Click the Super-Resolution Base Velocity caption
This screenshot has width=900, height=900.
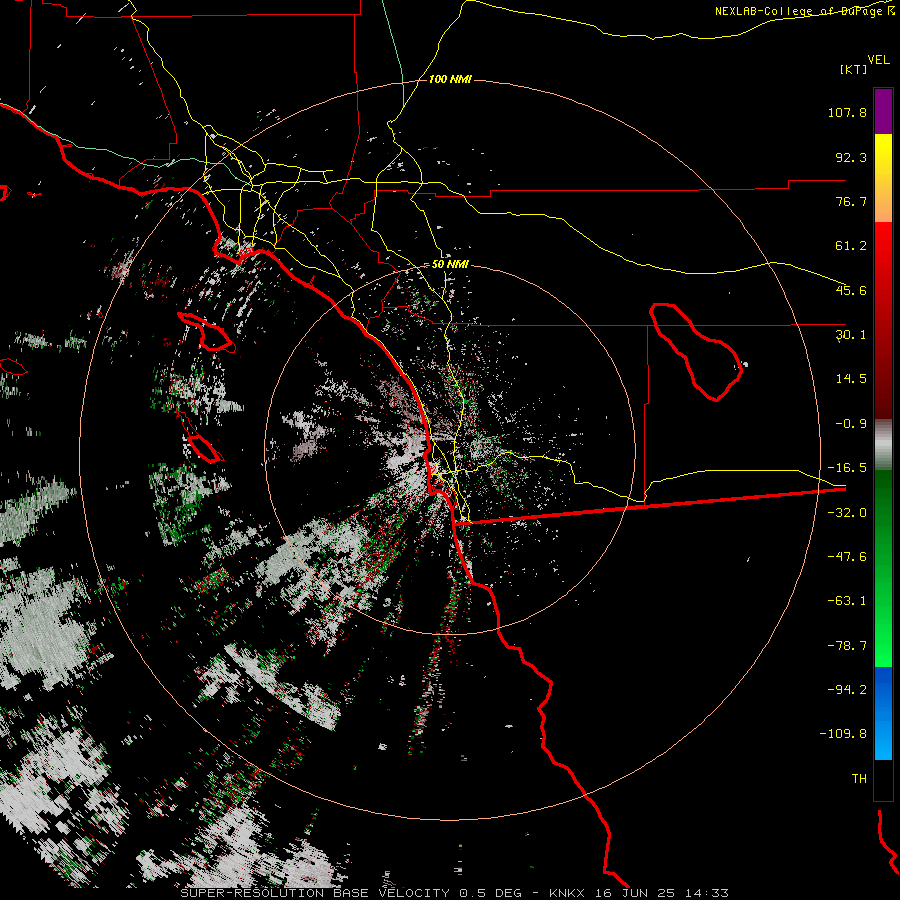point(455,893)
